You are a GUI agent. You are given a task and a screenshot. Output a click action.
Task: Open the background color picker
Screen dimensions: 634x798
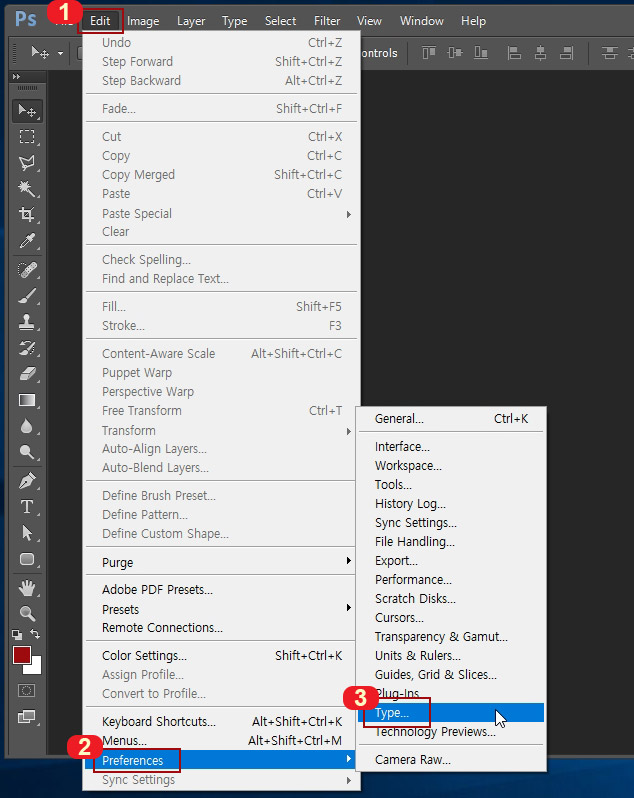tap(36, 667)
